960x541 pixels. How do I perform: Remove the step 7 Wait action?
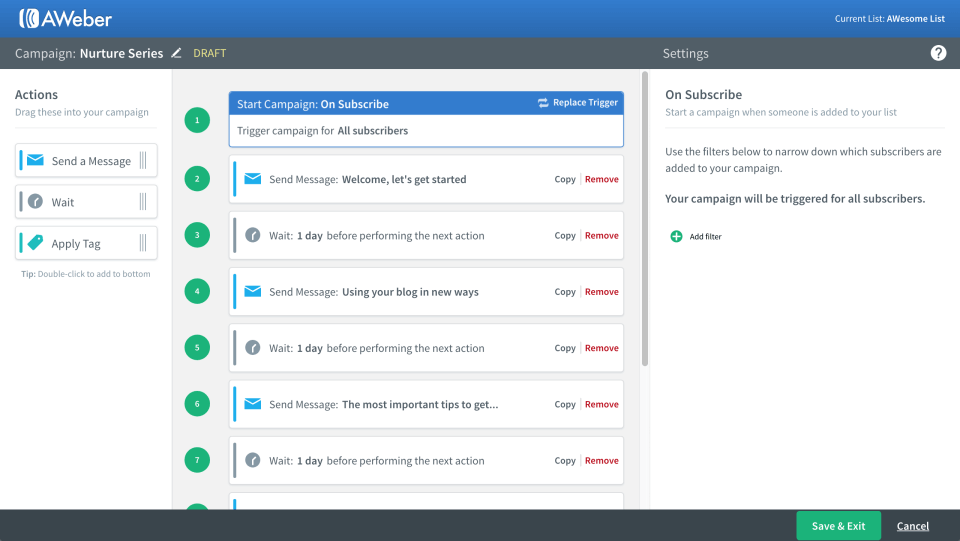pos(601,461)
